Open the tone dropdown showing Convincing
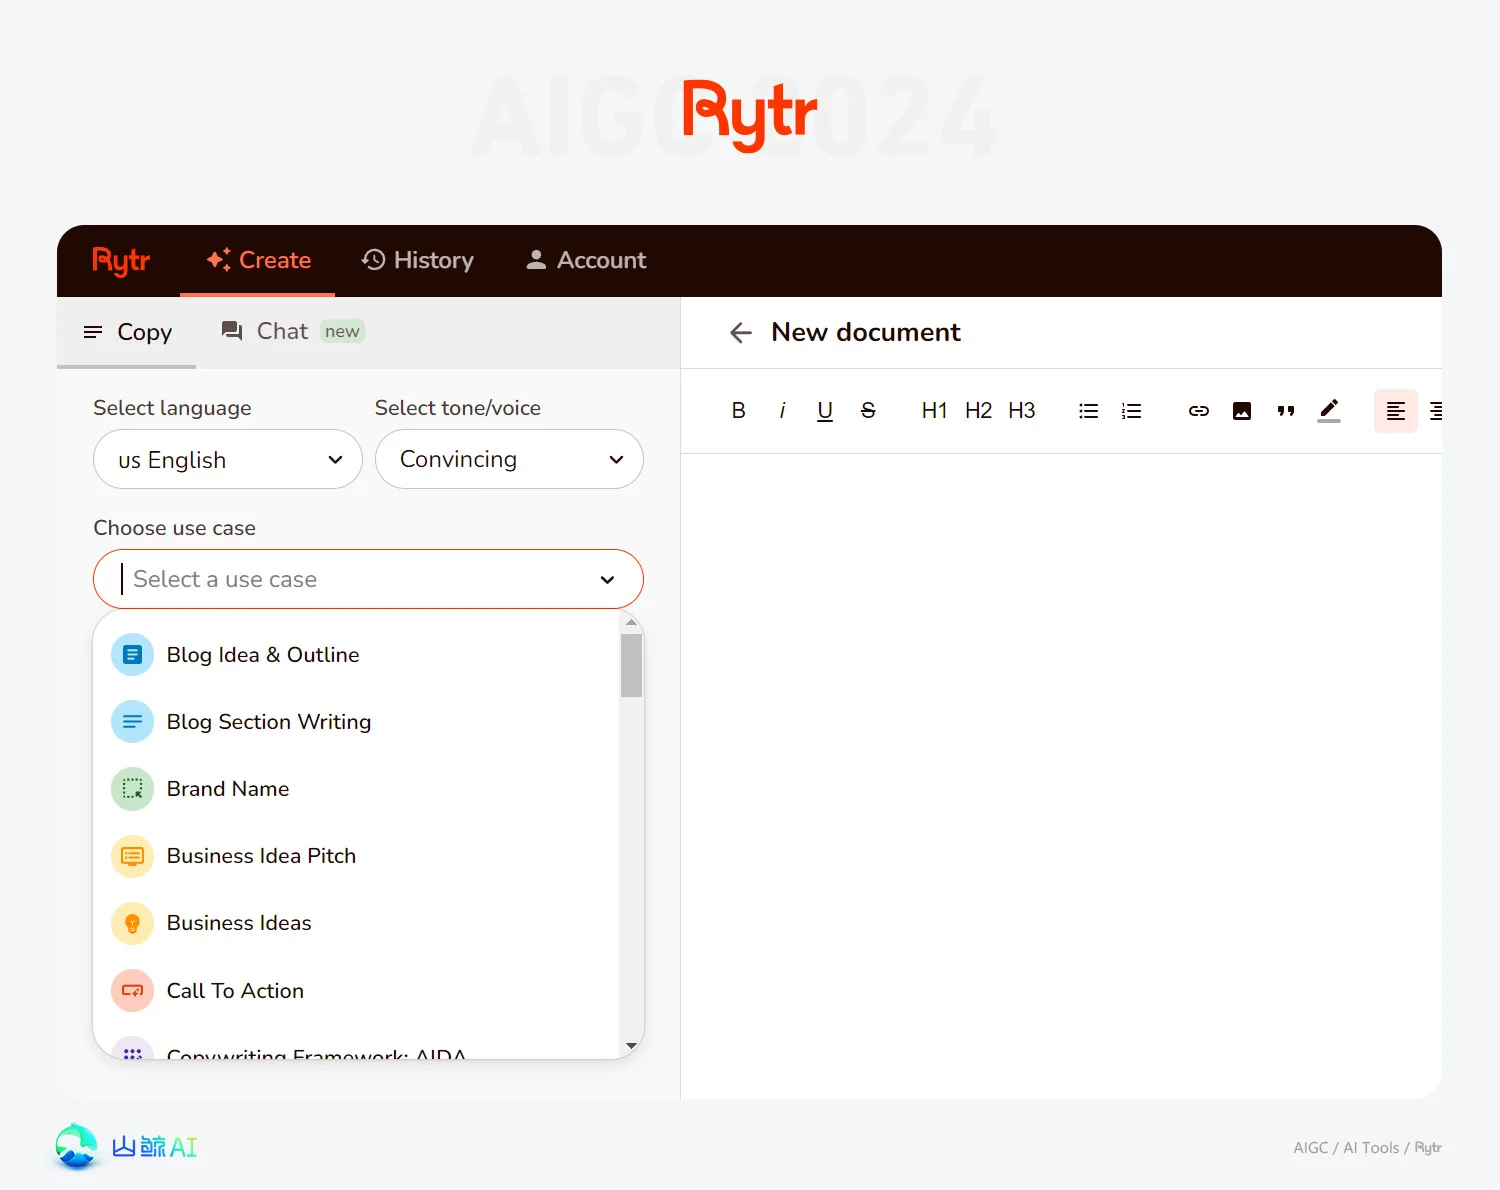 (x=509, y=459)
